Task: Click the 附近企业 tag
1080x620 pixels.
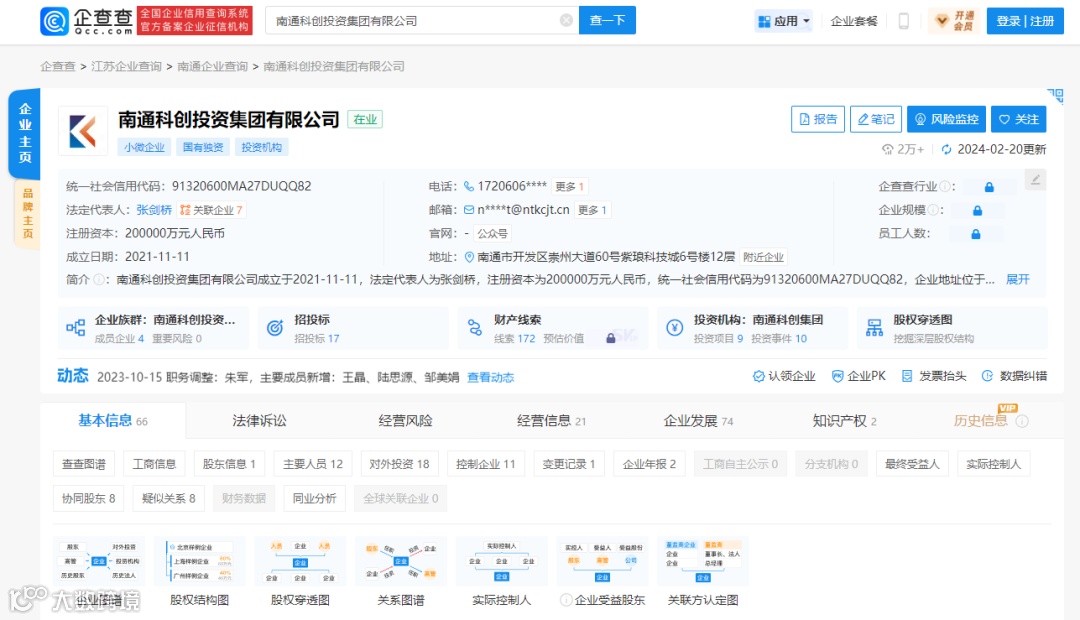Action: (x=763, y=258)
